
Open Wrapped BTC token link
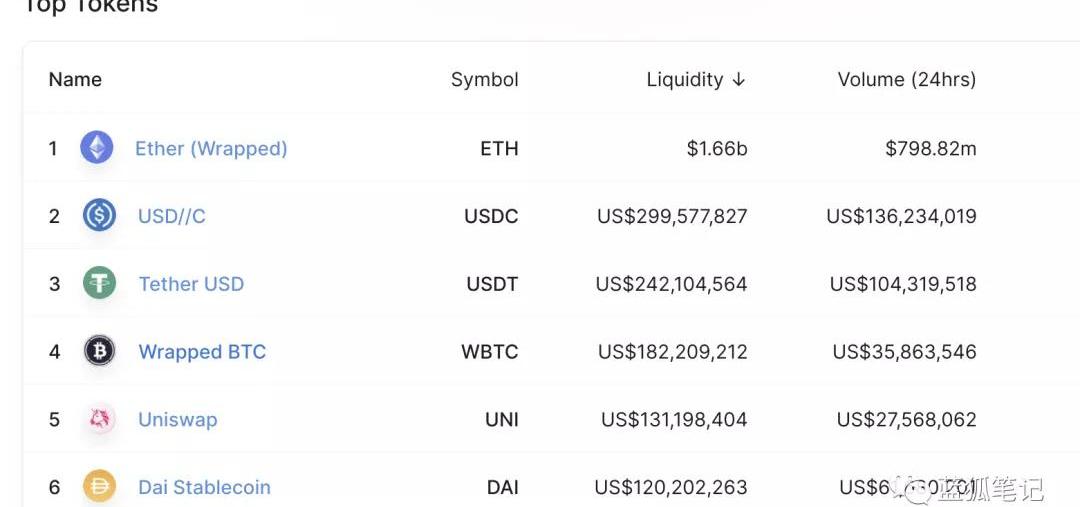(202, 352)
